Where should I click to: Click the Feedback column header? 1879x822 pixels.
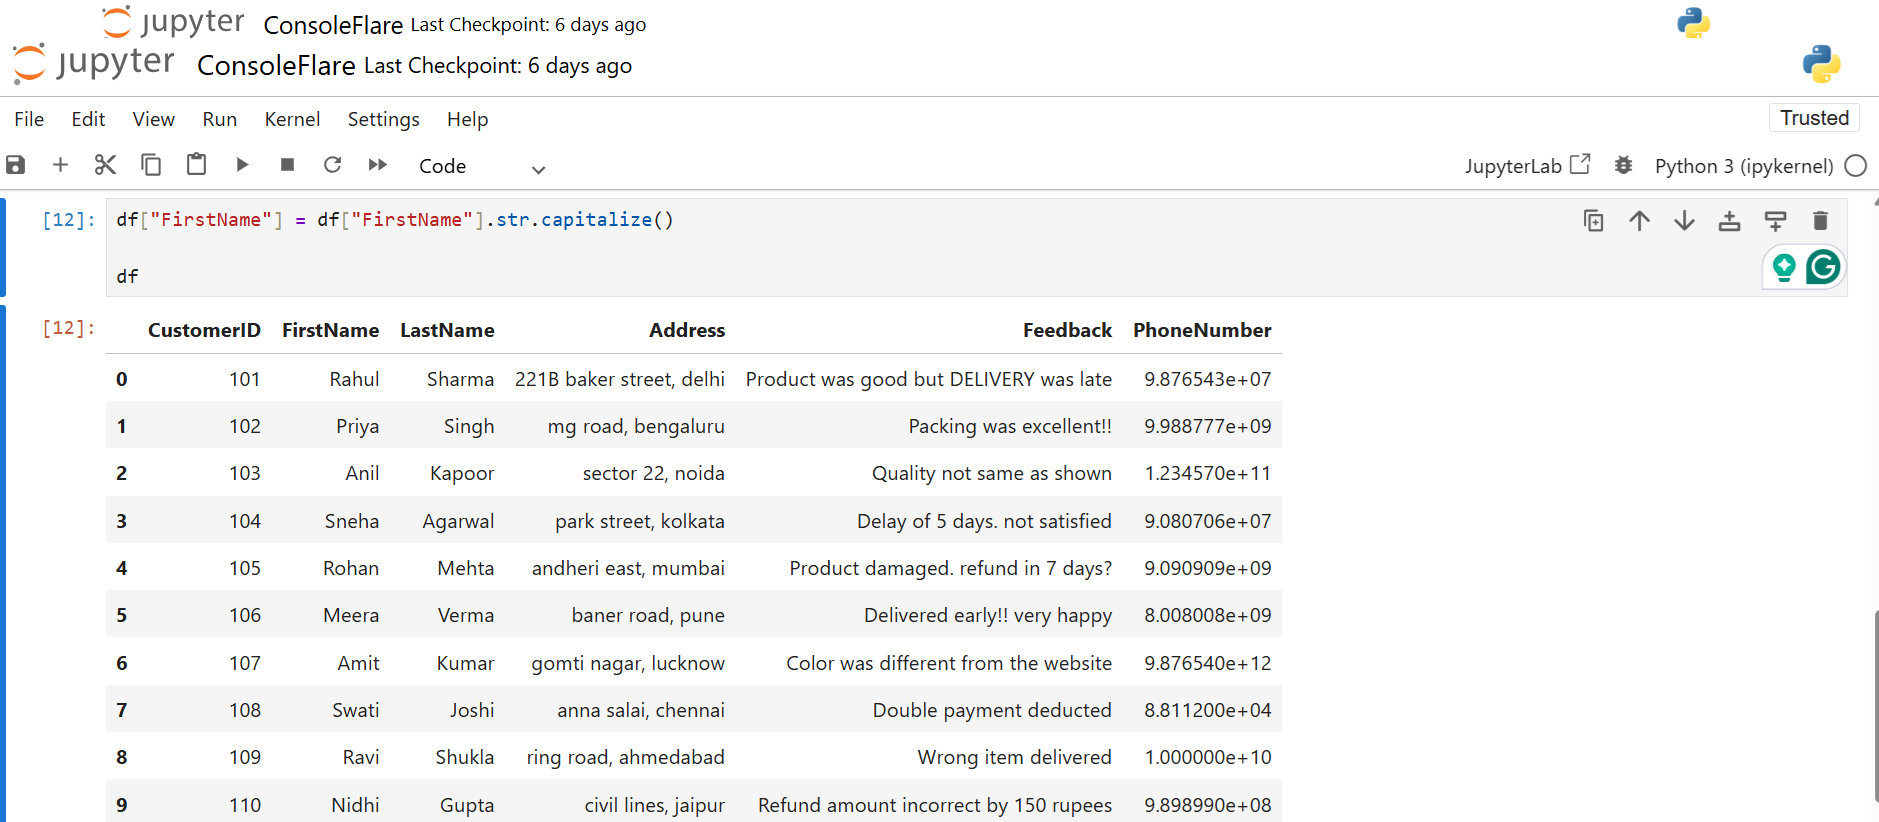click(x=1067, y=330)
